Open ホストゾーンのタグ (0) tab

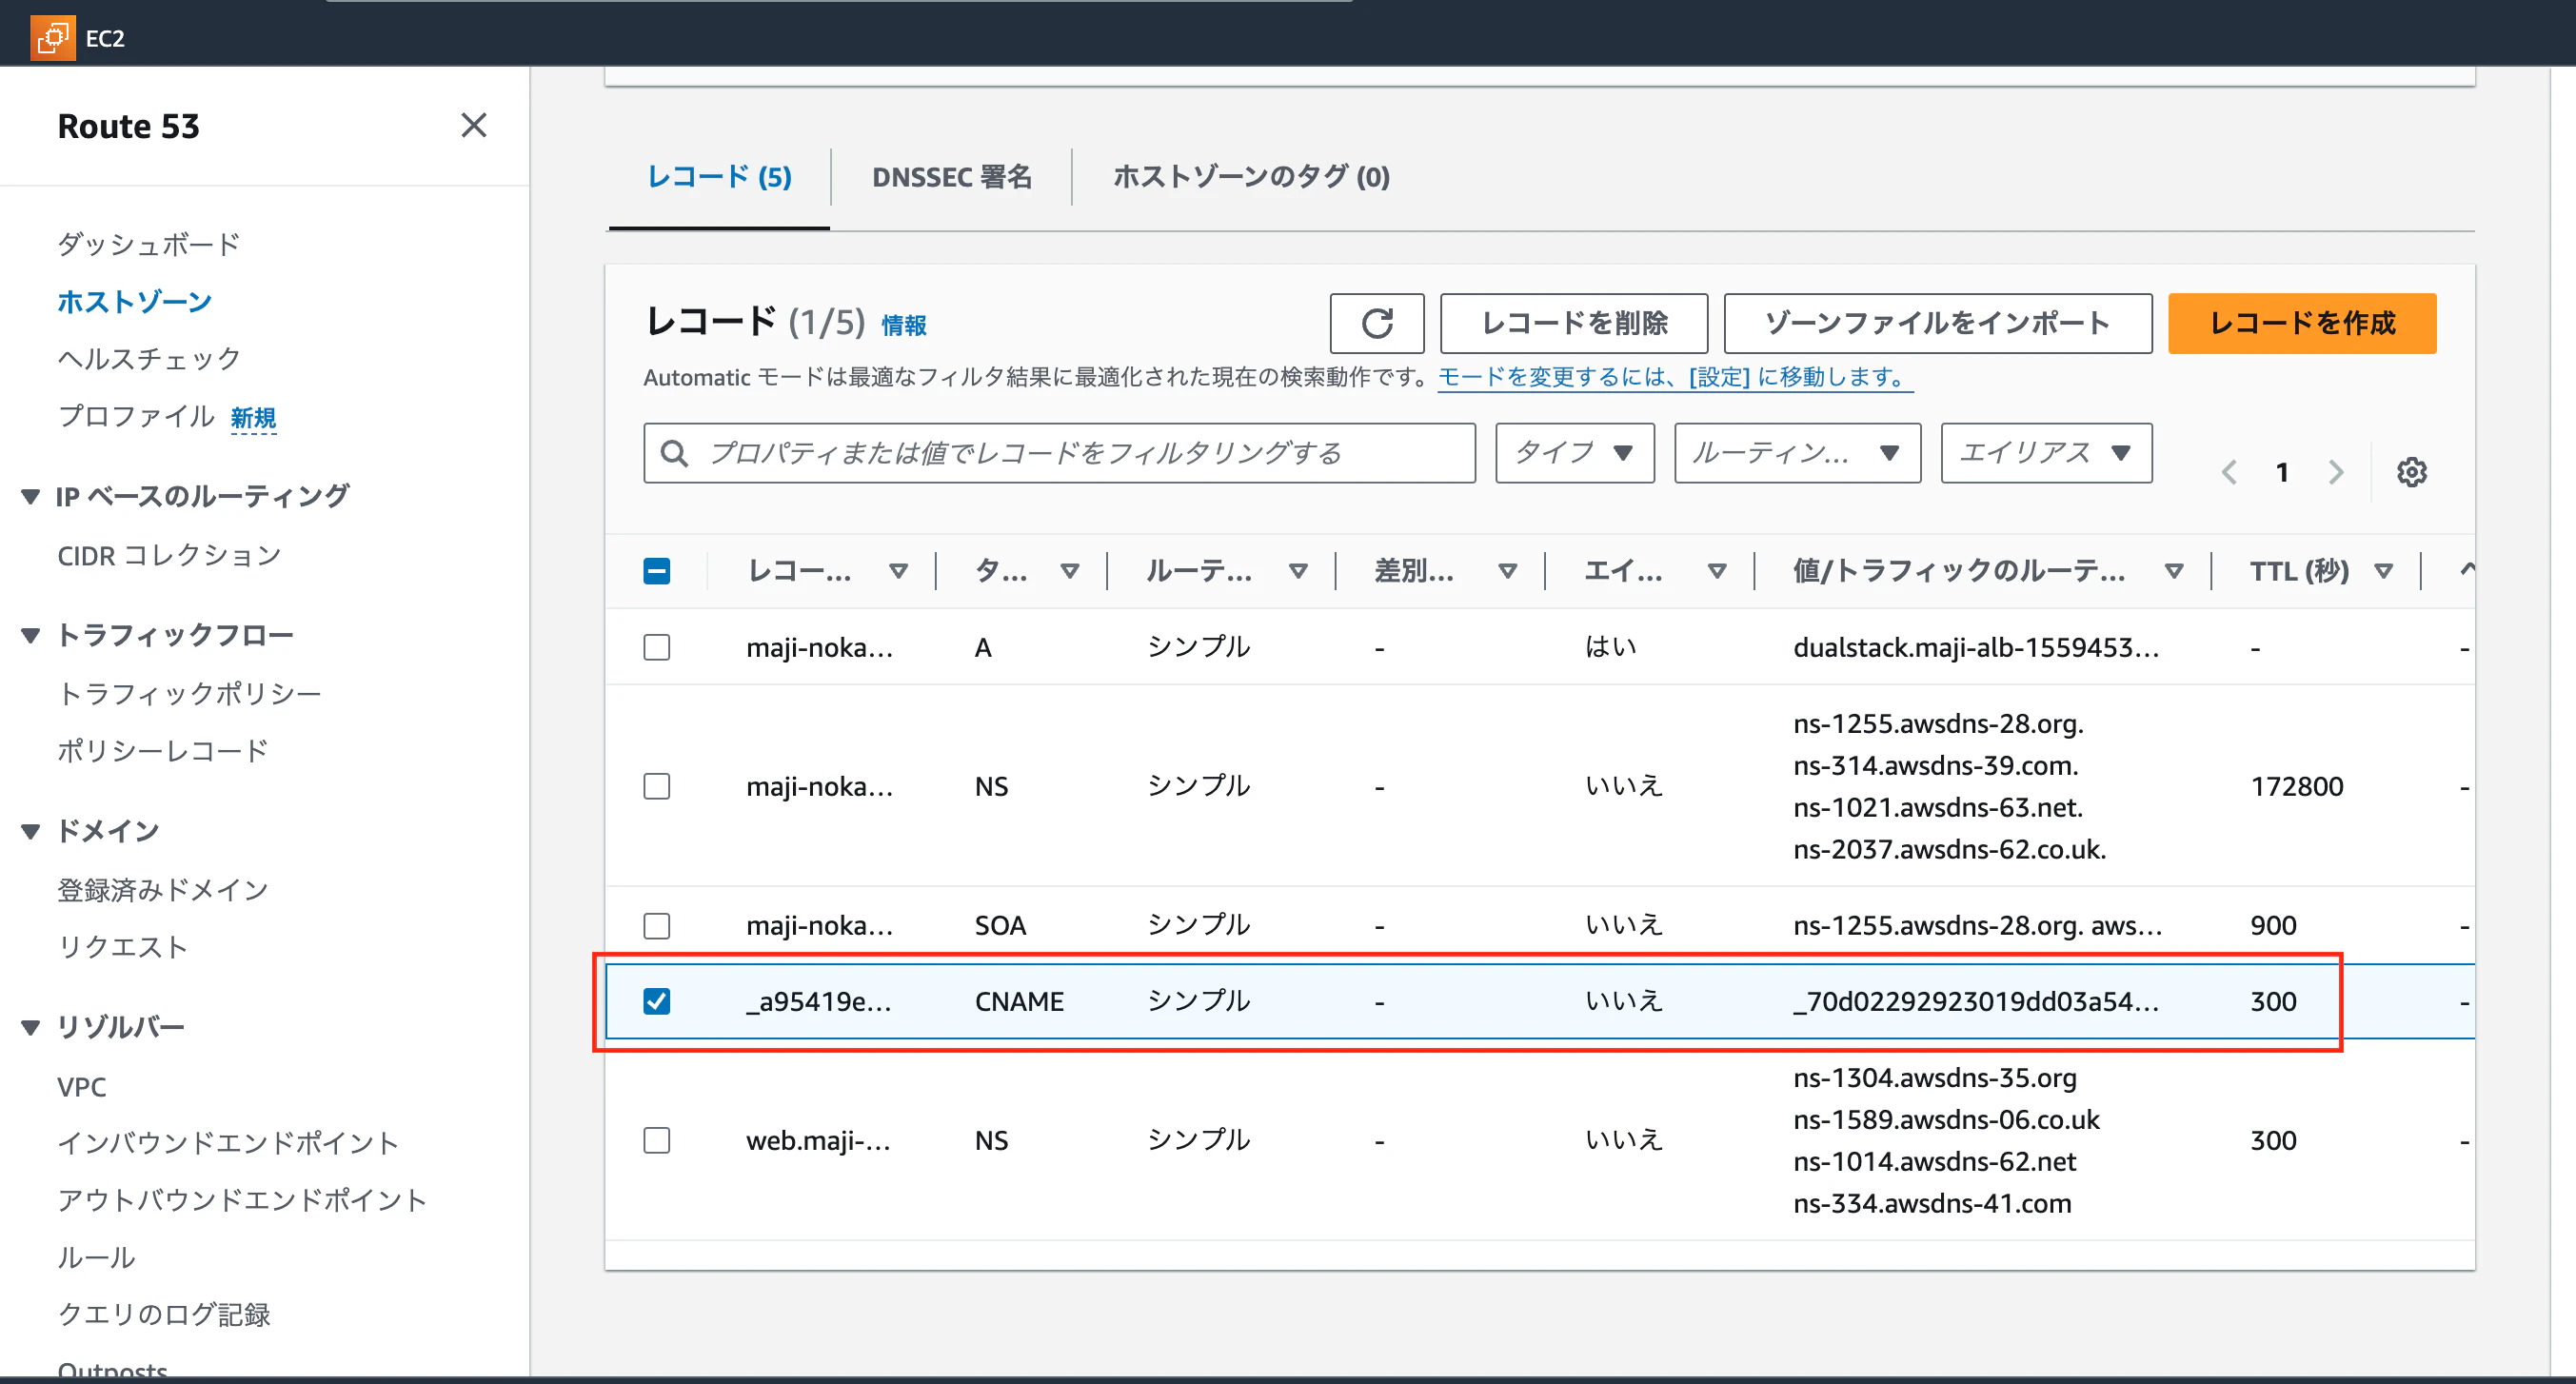tap(1251, 177)
